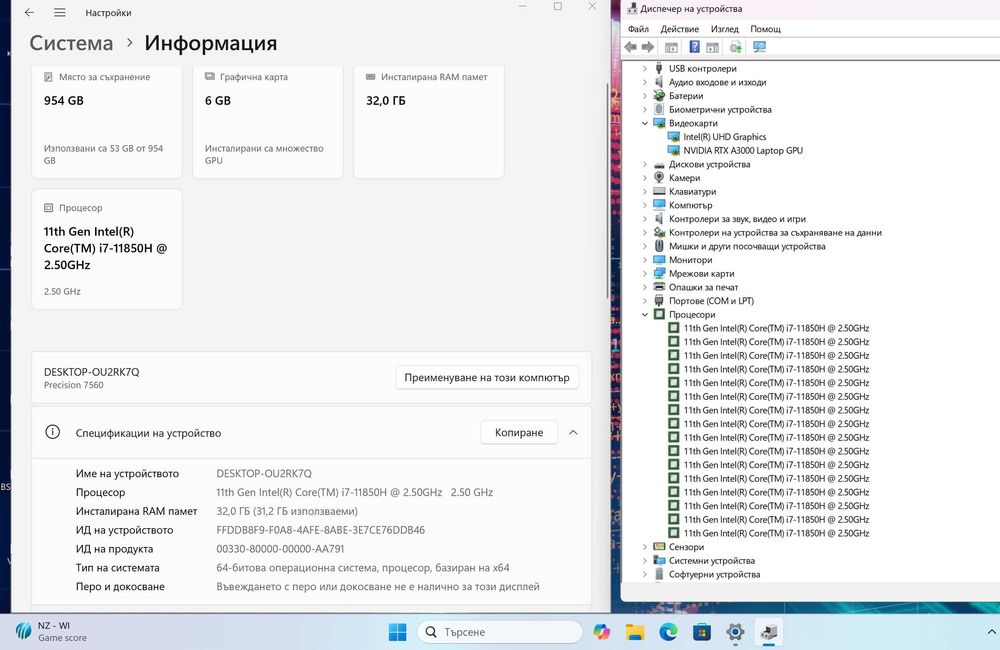Toggle the console tree pane toolbar icon
Screen dimensions: 1000x650
(x=671, y=47)
